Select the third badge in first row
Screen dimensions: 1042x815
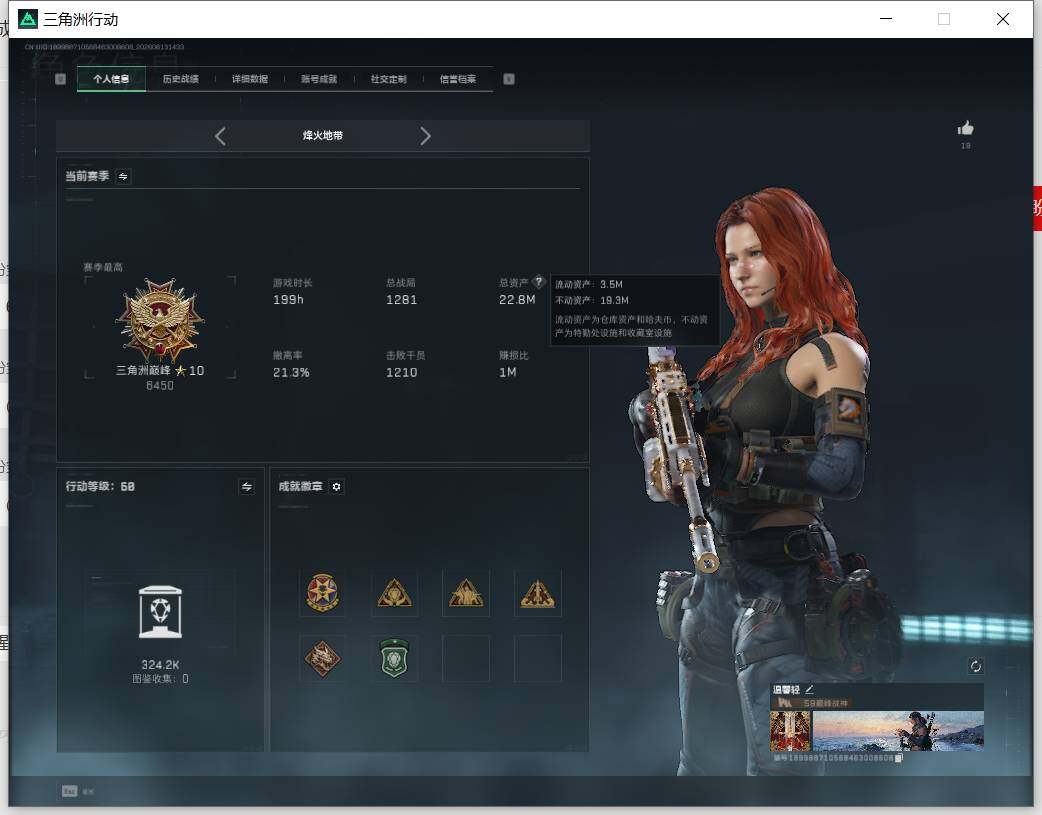tap(466, 593)
